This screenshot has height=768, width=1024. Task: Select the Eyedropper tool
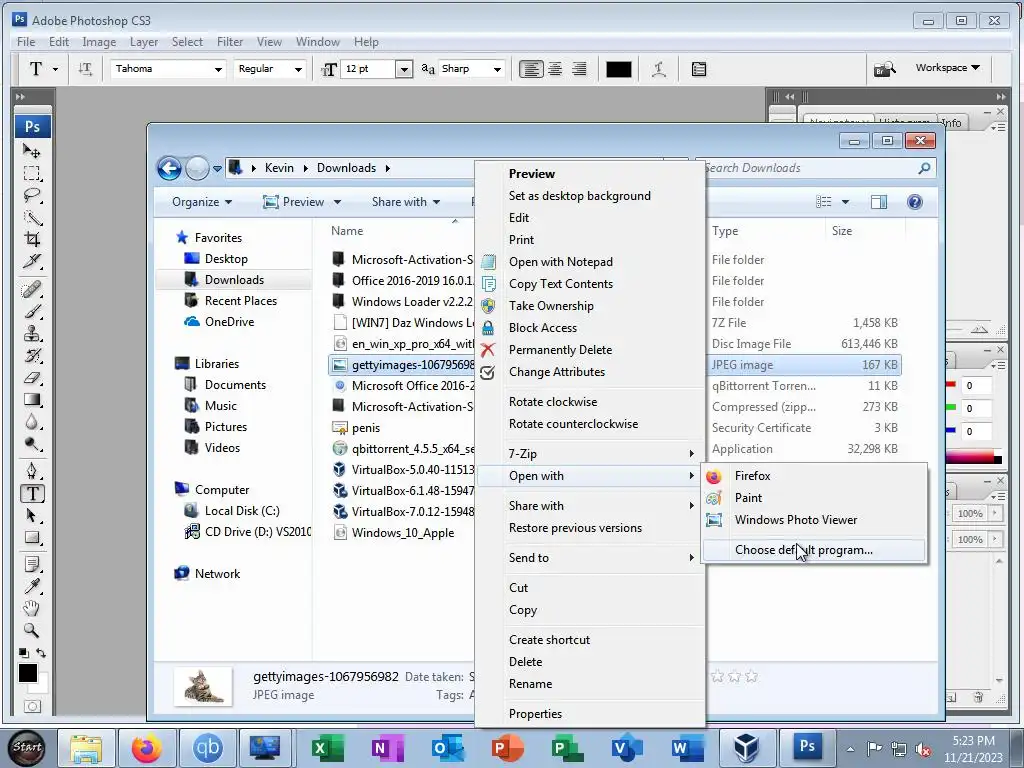point(32,586)
